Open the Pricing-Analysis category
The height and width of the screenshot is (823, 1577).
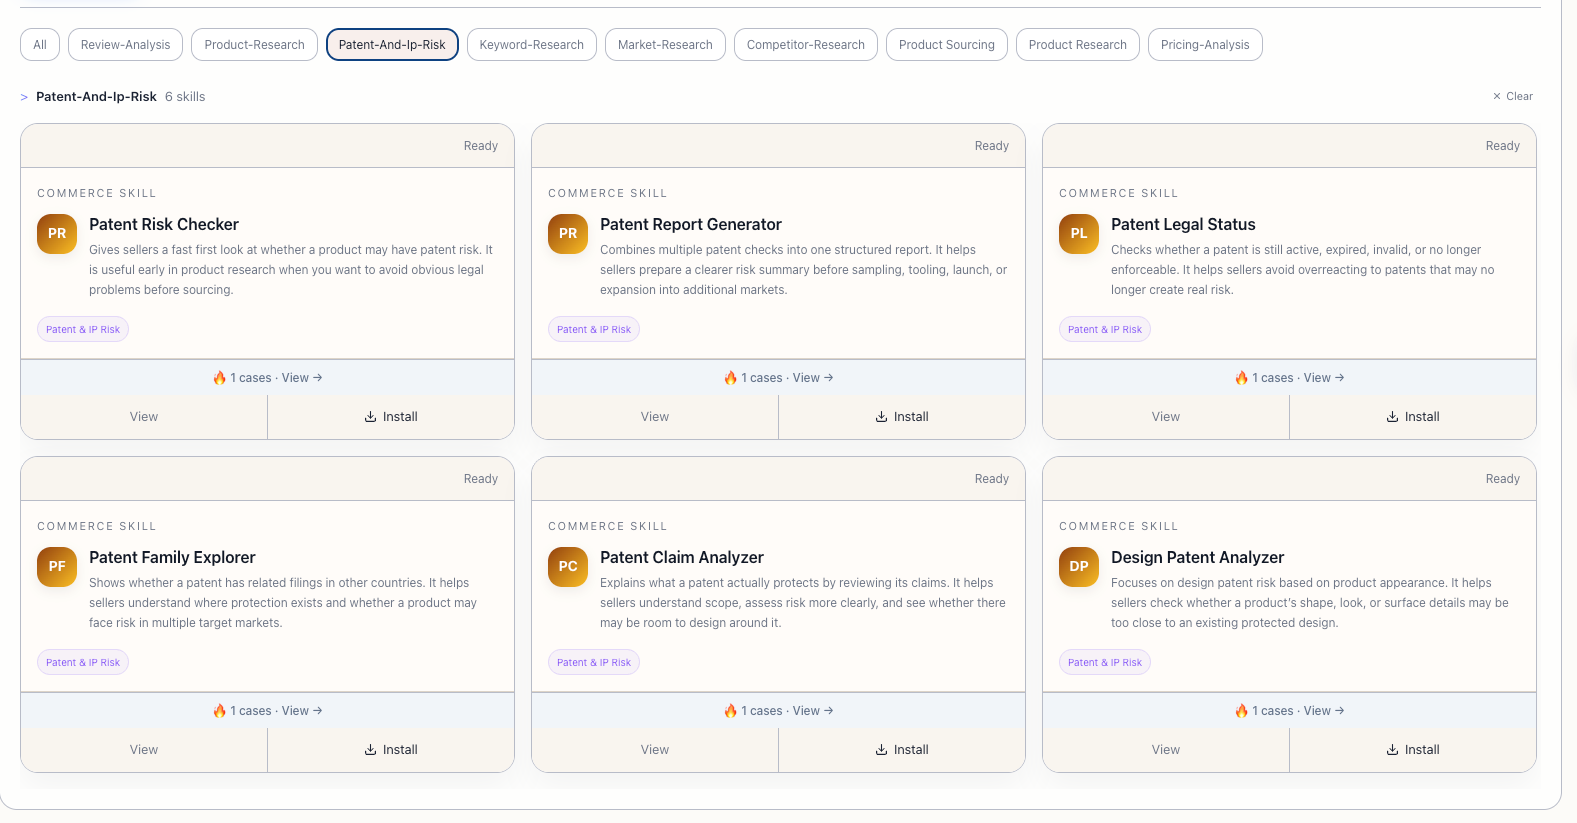pos(1205,44)
